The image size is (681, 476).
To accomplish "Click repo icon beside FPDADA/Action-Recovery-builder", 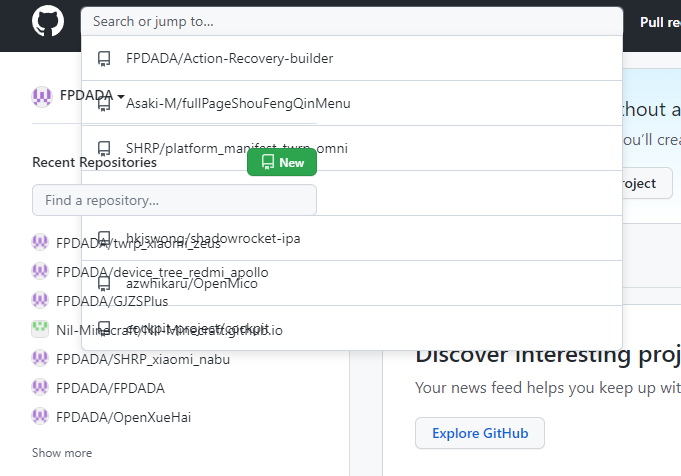I will tap(104, 59).
